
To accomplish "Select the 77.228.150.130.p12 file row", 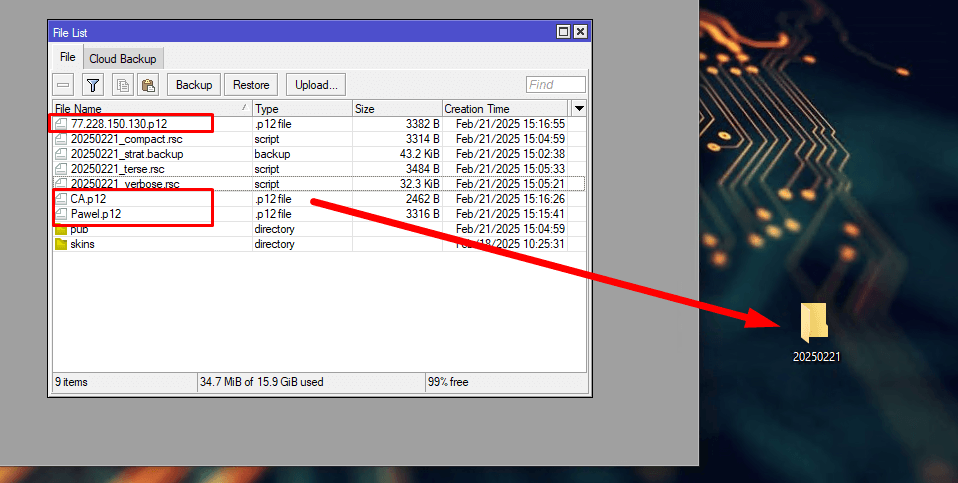I will coord(318,124).
